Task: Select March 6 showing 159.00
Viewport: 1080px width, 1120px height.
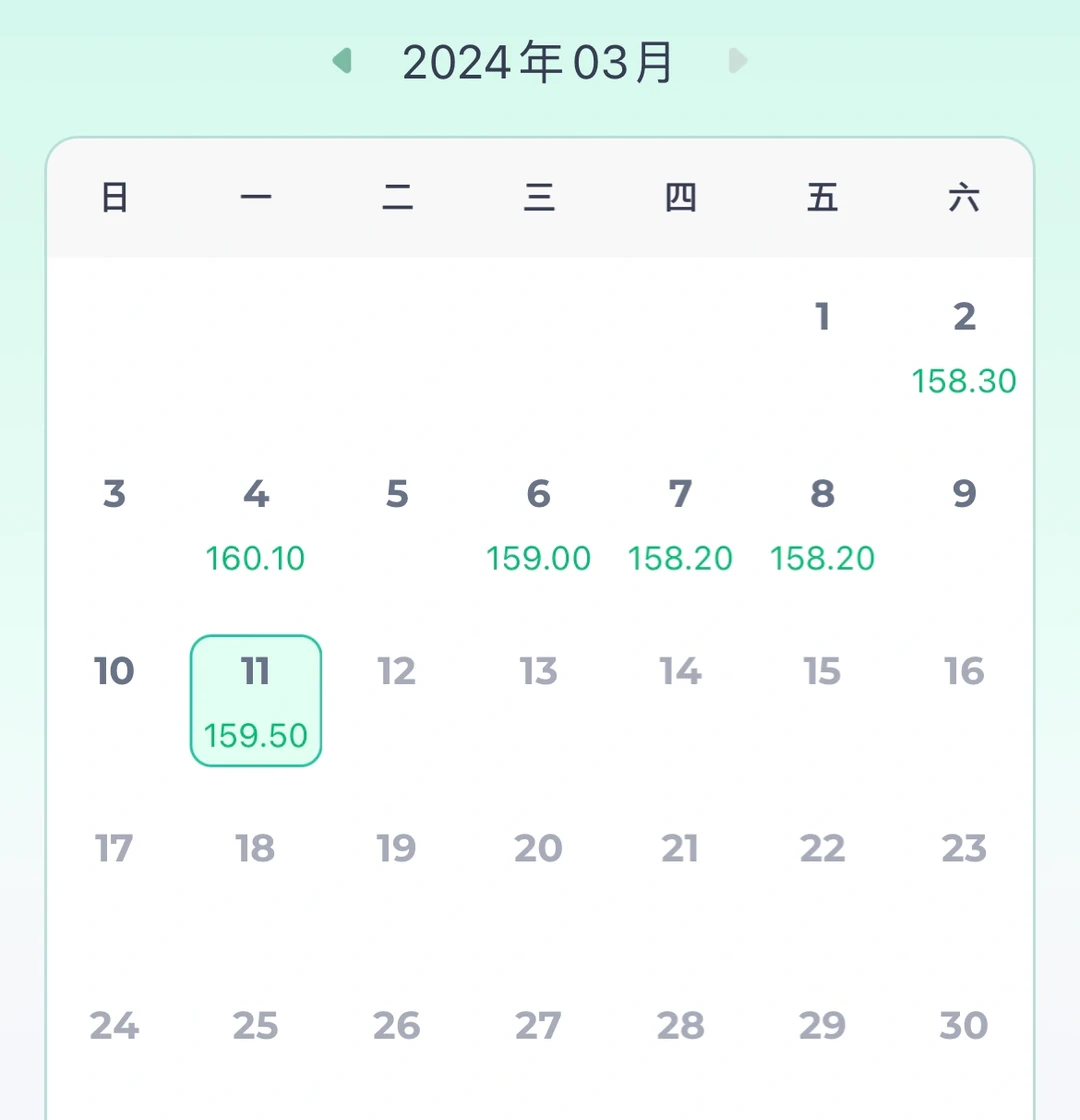Action: coord(539,525)
